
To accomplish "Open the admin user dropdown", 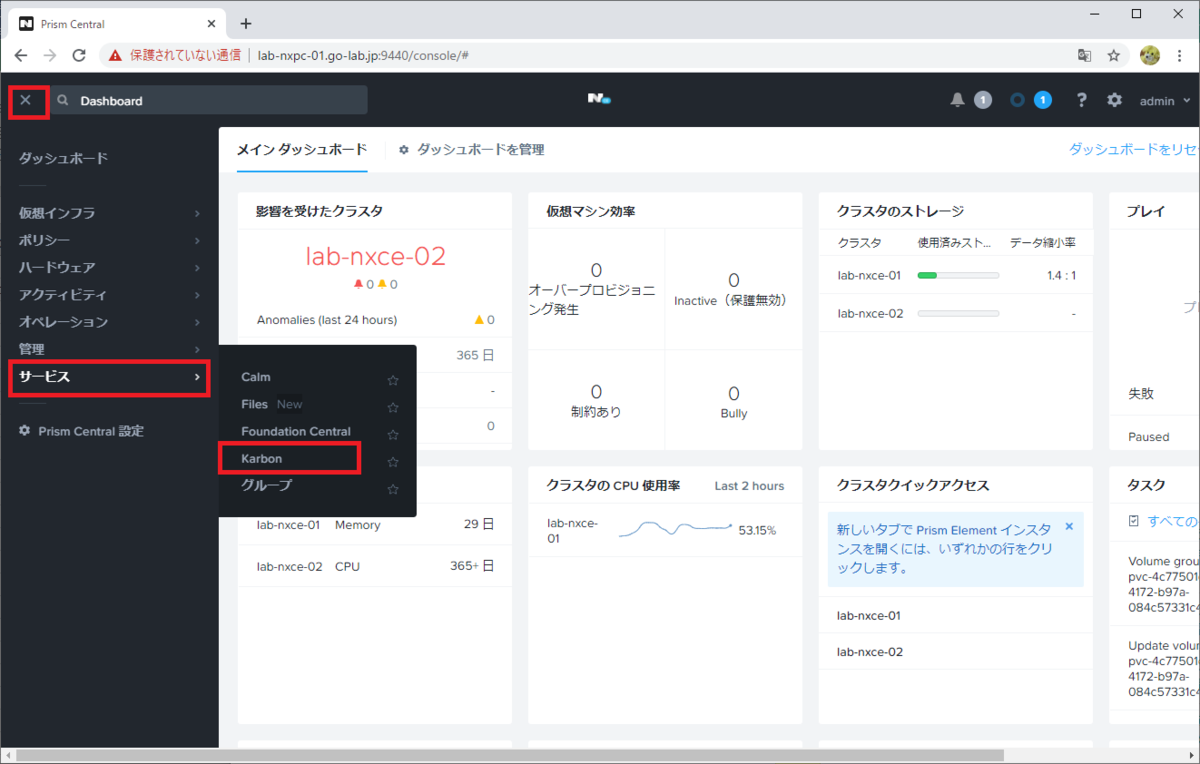I will click(x=1165, y=101).
